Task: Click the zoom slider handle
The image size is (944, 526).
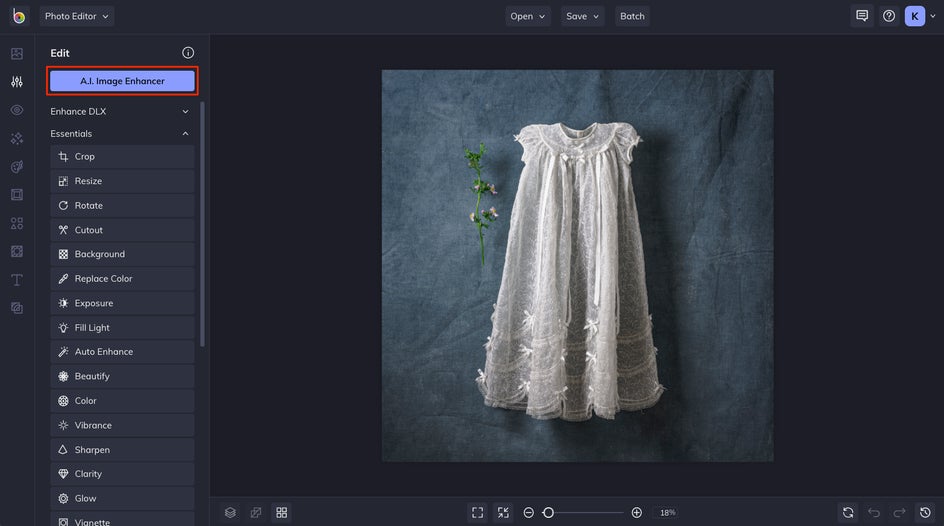Action: tap(548, 513)
